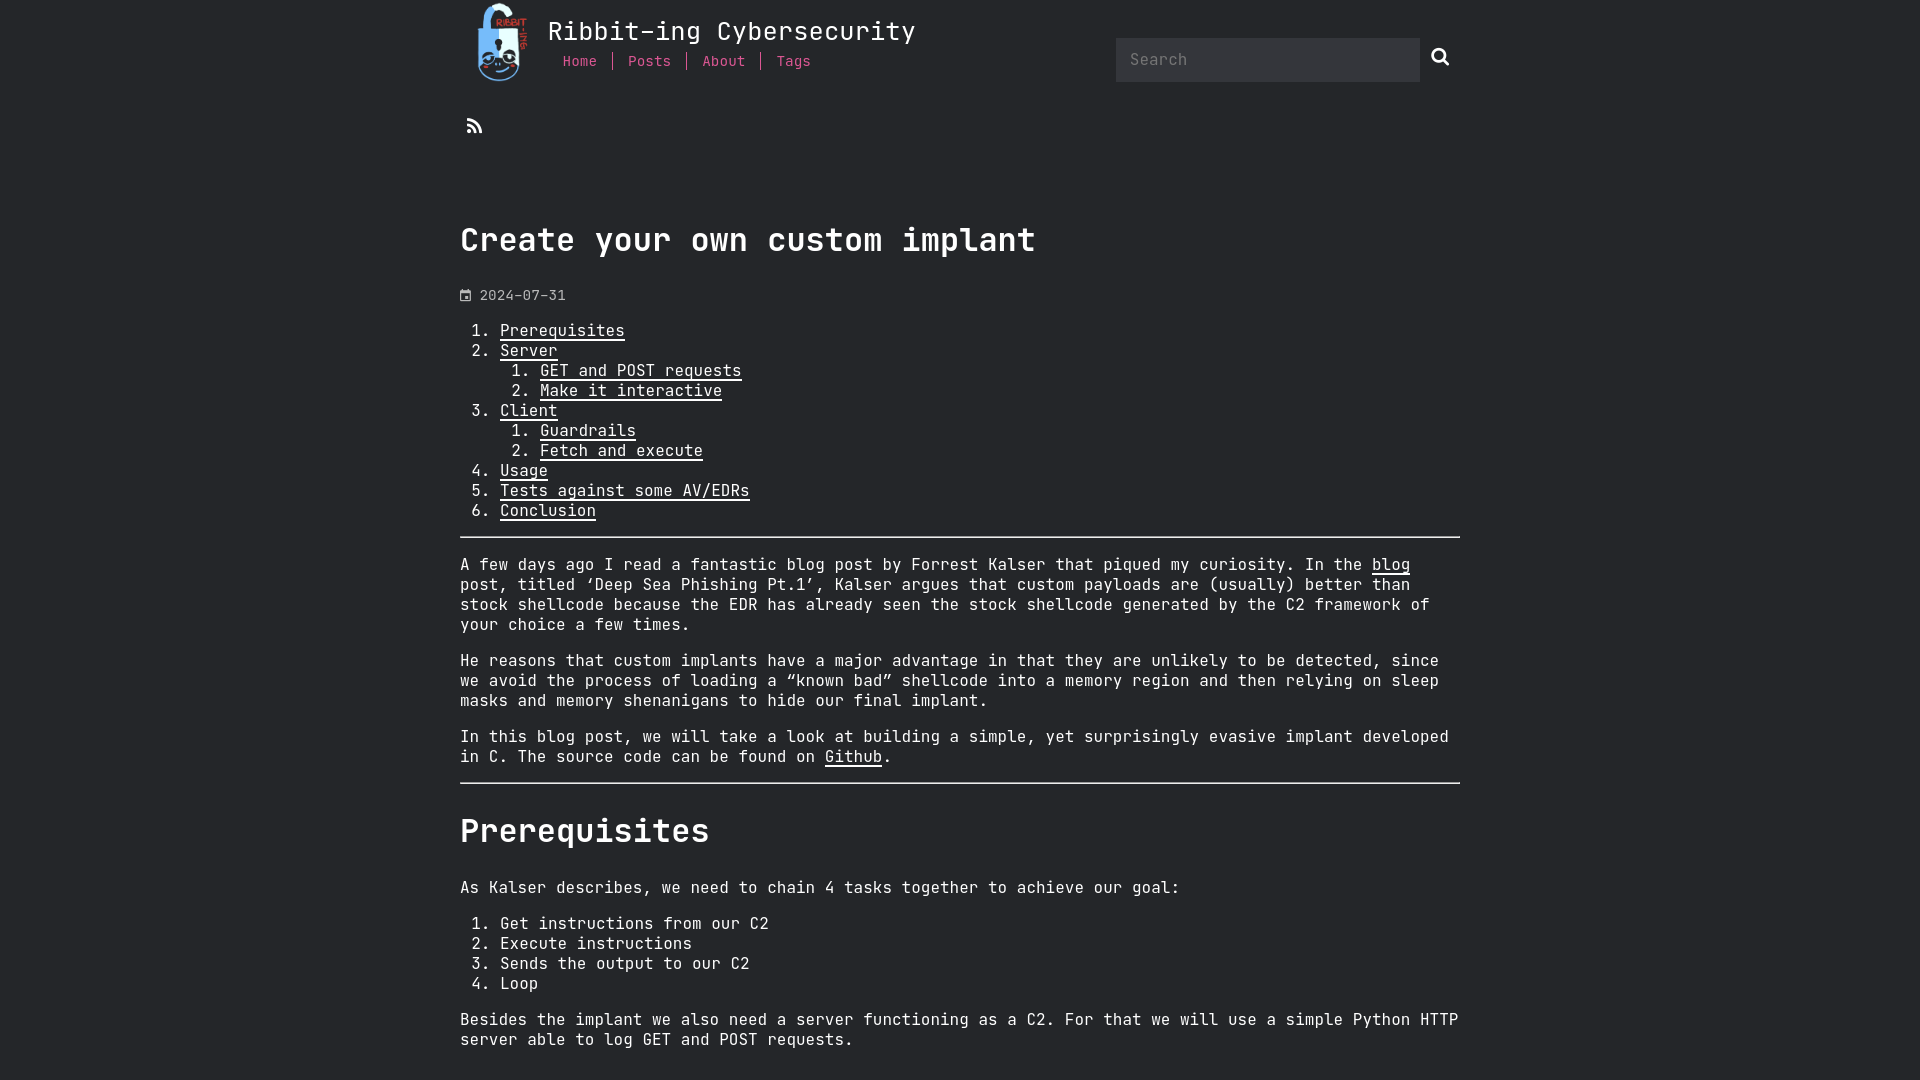The width and height of the screenshot is (1920, 1080).
Task: Click the Make it interactive anchor
Action: click(x=630, y=390)
